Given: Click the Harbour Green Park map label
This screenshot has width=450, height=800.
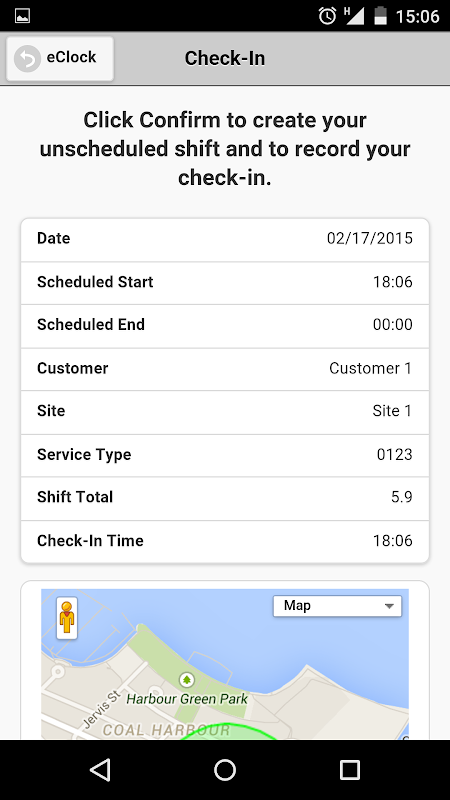Looking at the screenshot, I should tap(187, 698).
